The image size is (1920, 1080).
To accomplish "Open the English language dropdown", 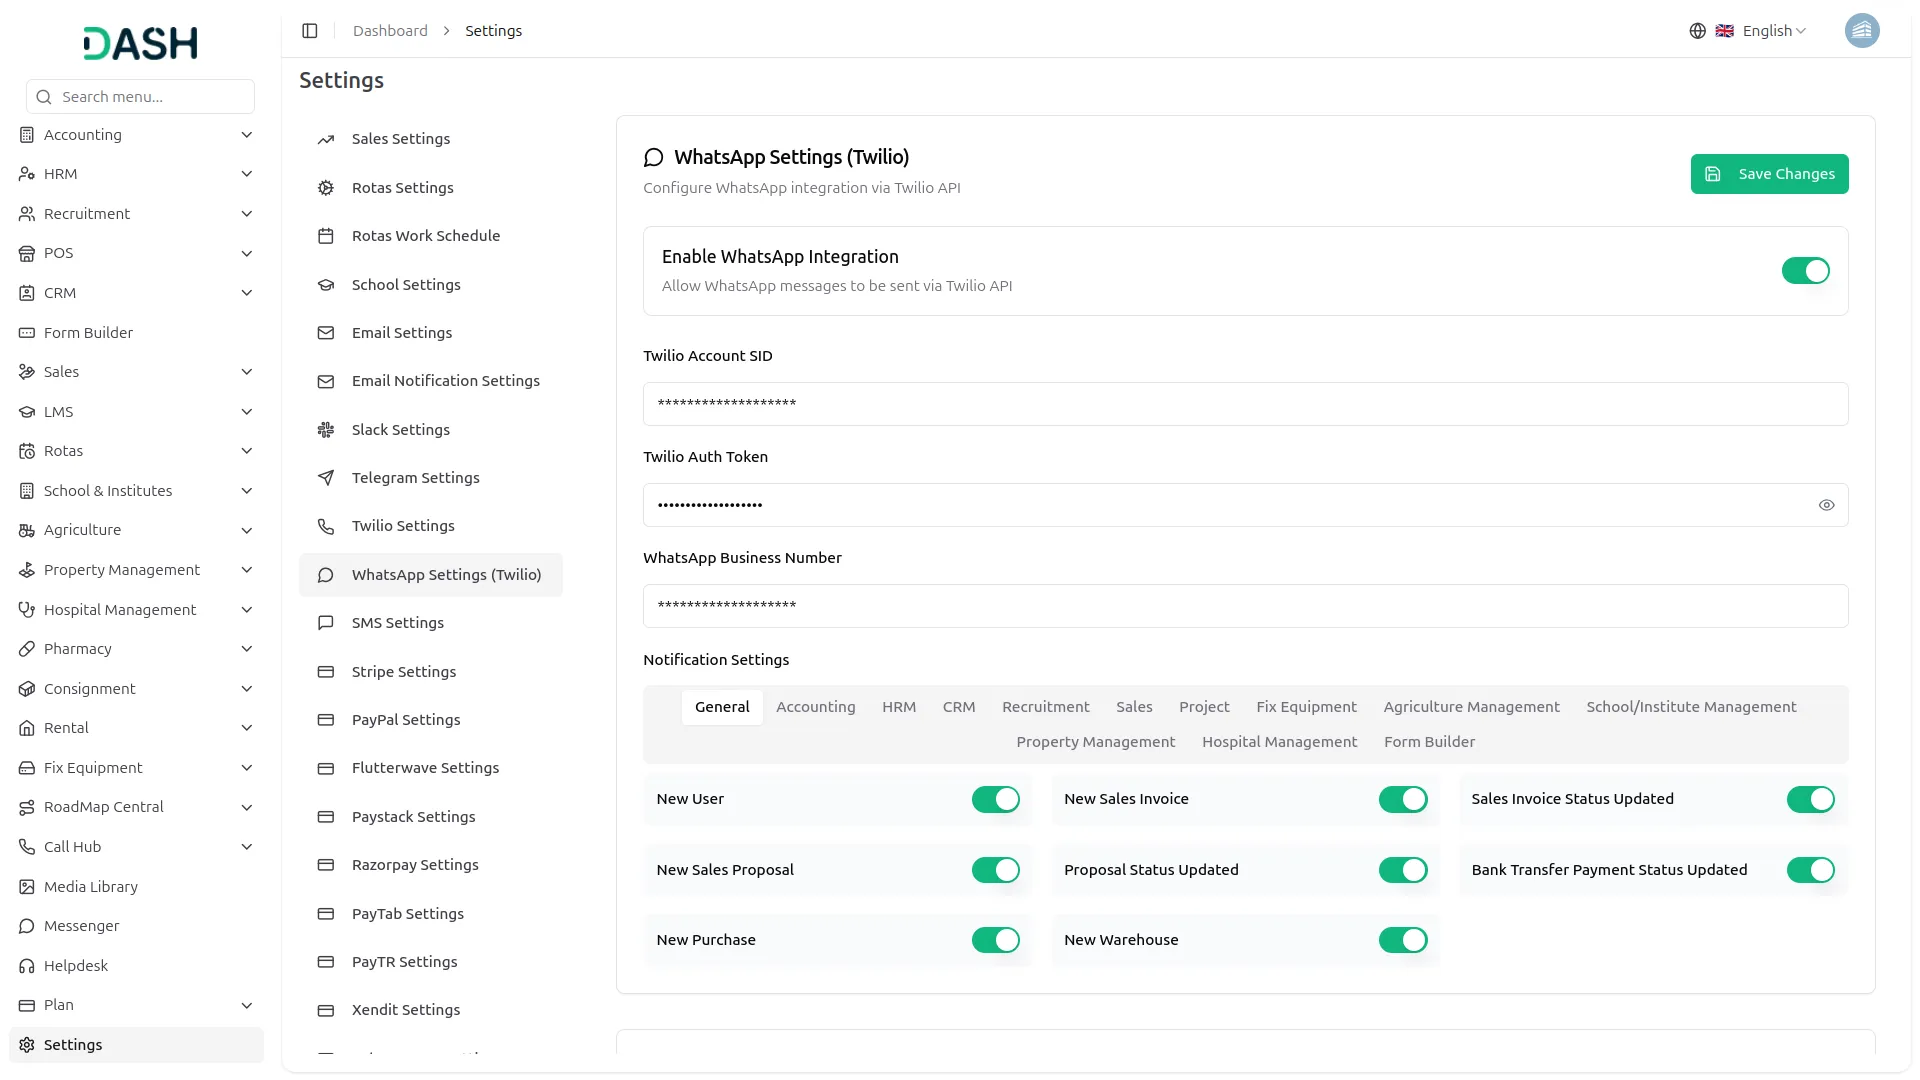I will pos(1764,30).
